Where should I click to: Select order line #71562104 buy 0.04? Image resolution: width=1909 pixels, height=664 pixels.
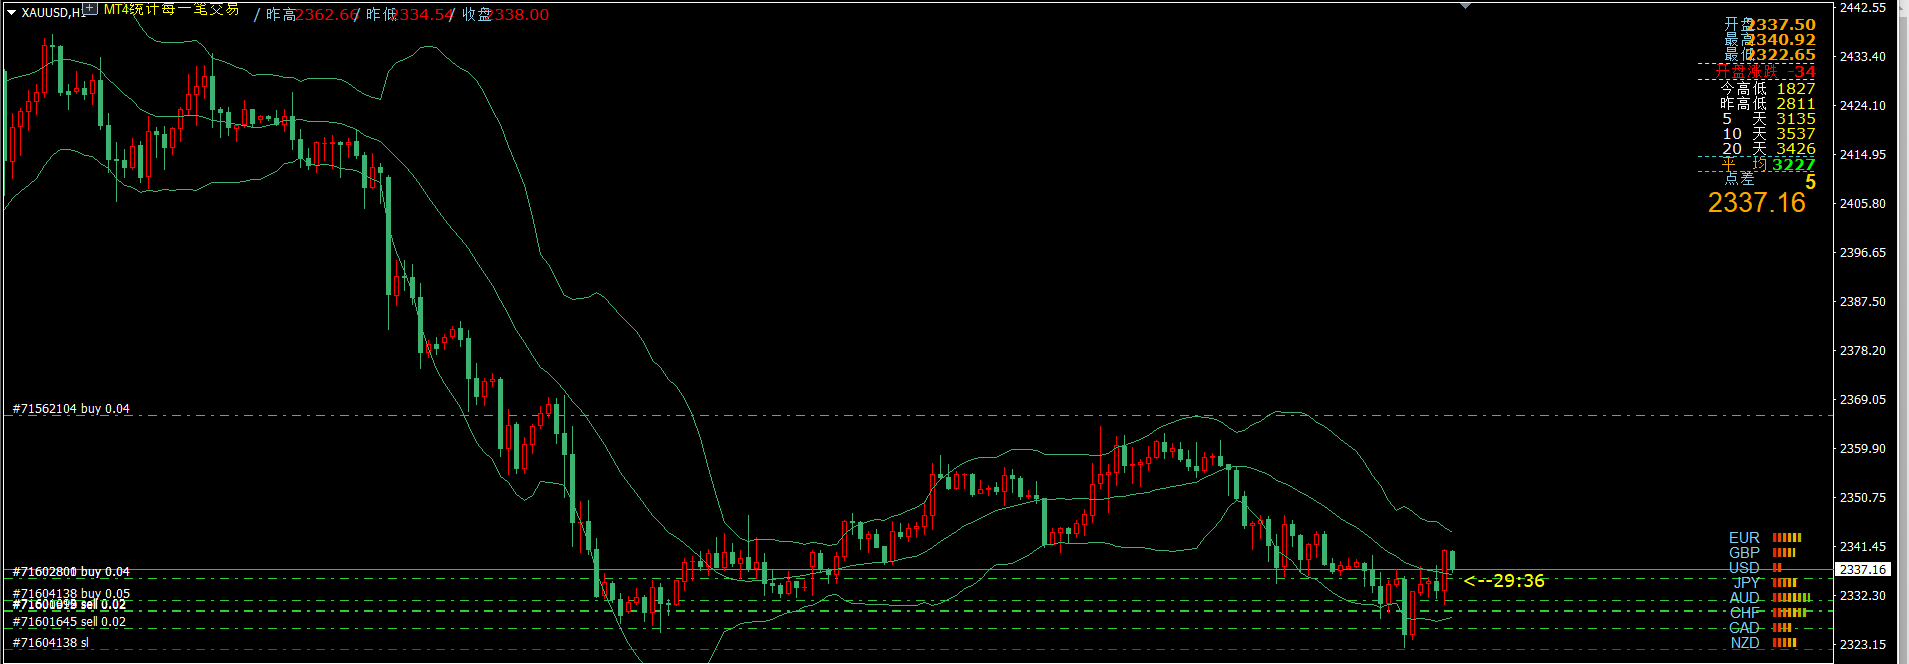click(71, 409)
